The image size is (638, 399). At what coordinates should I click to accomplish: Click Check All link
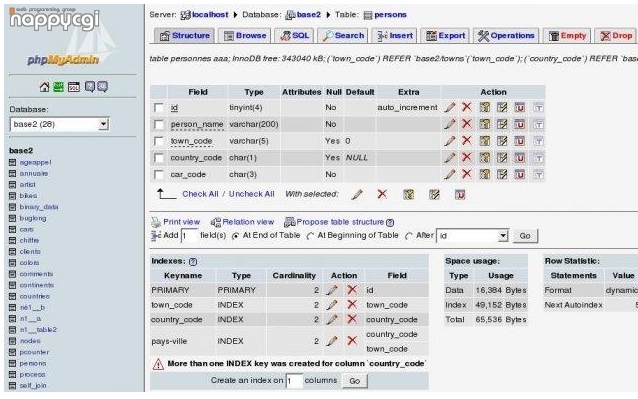point(200,194)
